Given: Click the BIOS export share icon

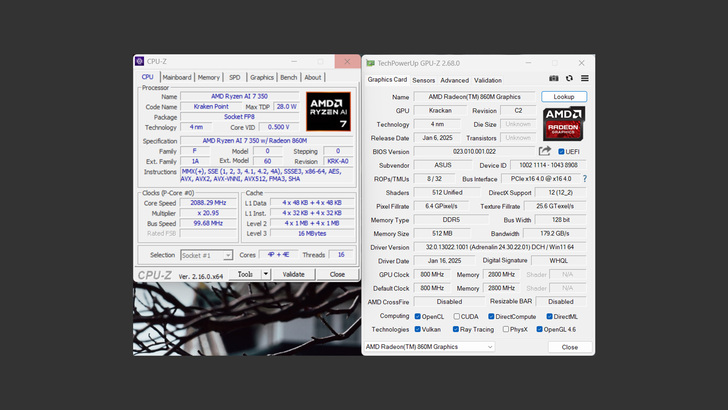Looking at the screenshot, I should click(545, 151).
